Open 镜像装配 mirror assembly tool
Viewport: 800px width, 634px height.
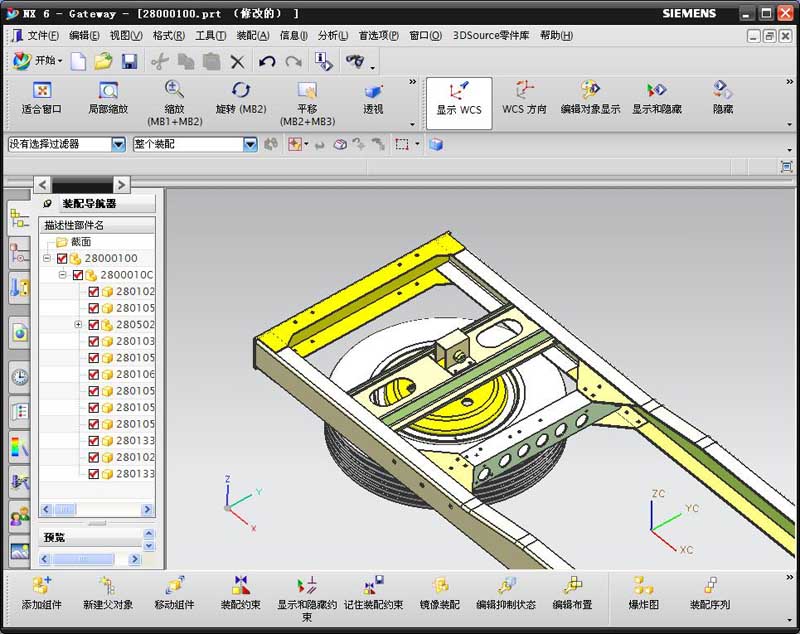(440, 586)
